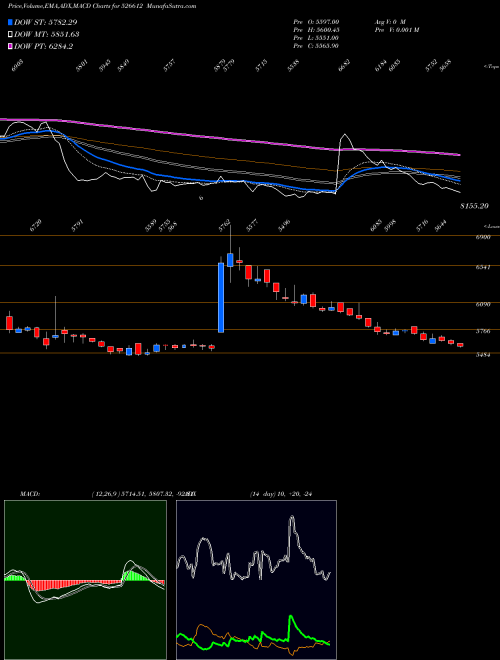Click the 6341 price axis label

click(x=482, y=267)
